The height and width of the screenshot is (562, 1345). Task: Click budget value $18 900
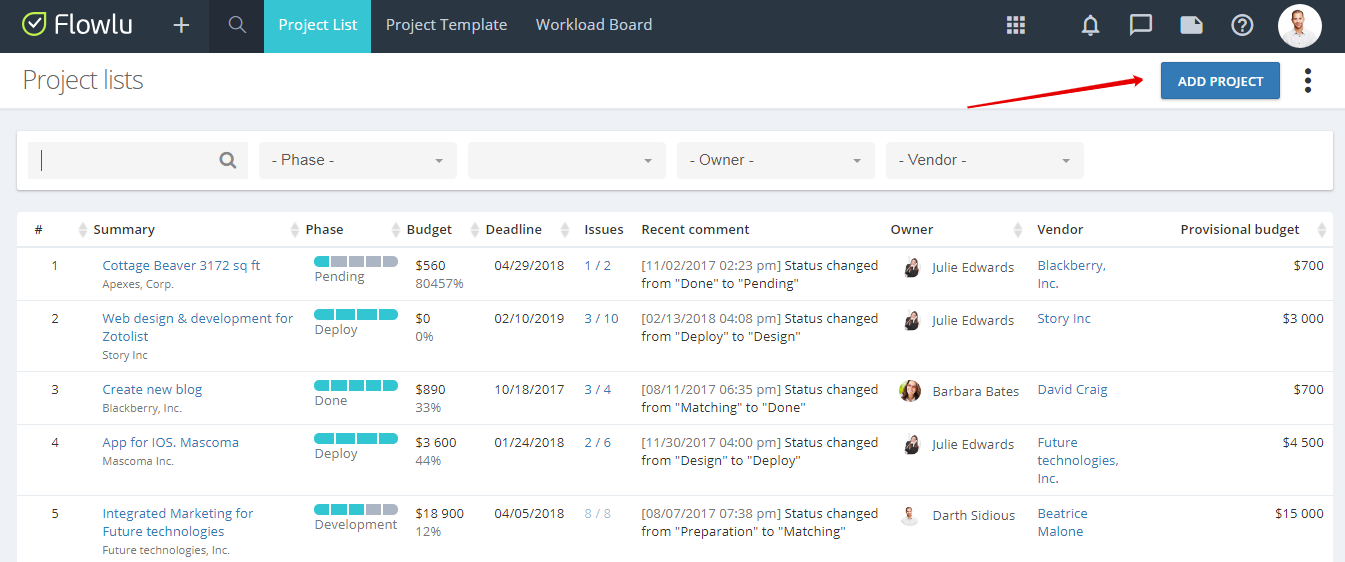tap(439, 514)
